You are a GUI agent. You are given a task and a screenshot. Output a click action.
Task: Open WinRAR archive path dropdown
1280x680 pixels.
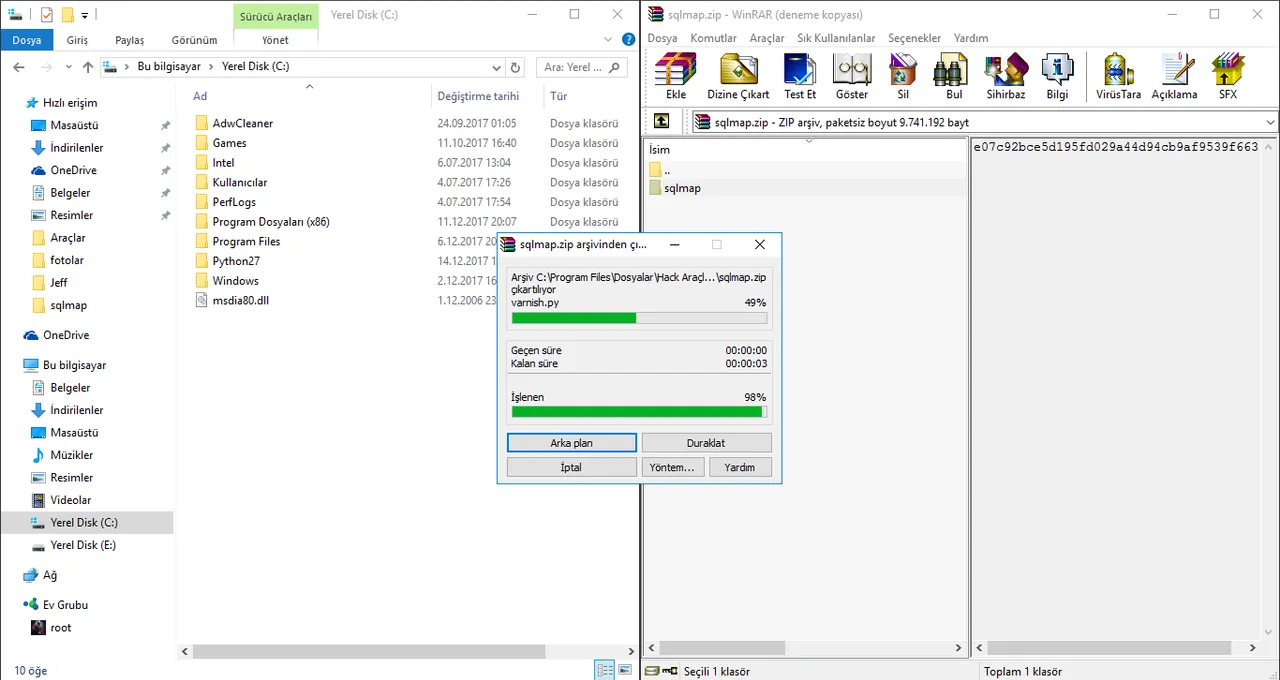coord(1270,122)
